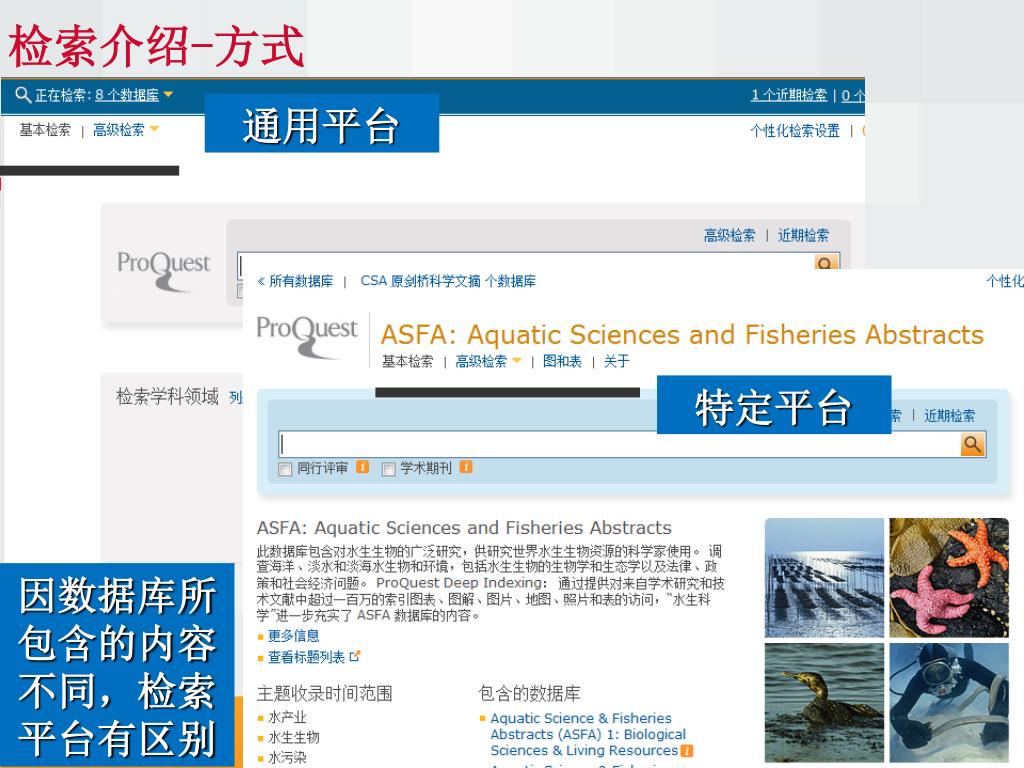The image size is (1024, 768).
Task: Open the 查看标题列表 link
Action: point(306,657)
